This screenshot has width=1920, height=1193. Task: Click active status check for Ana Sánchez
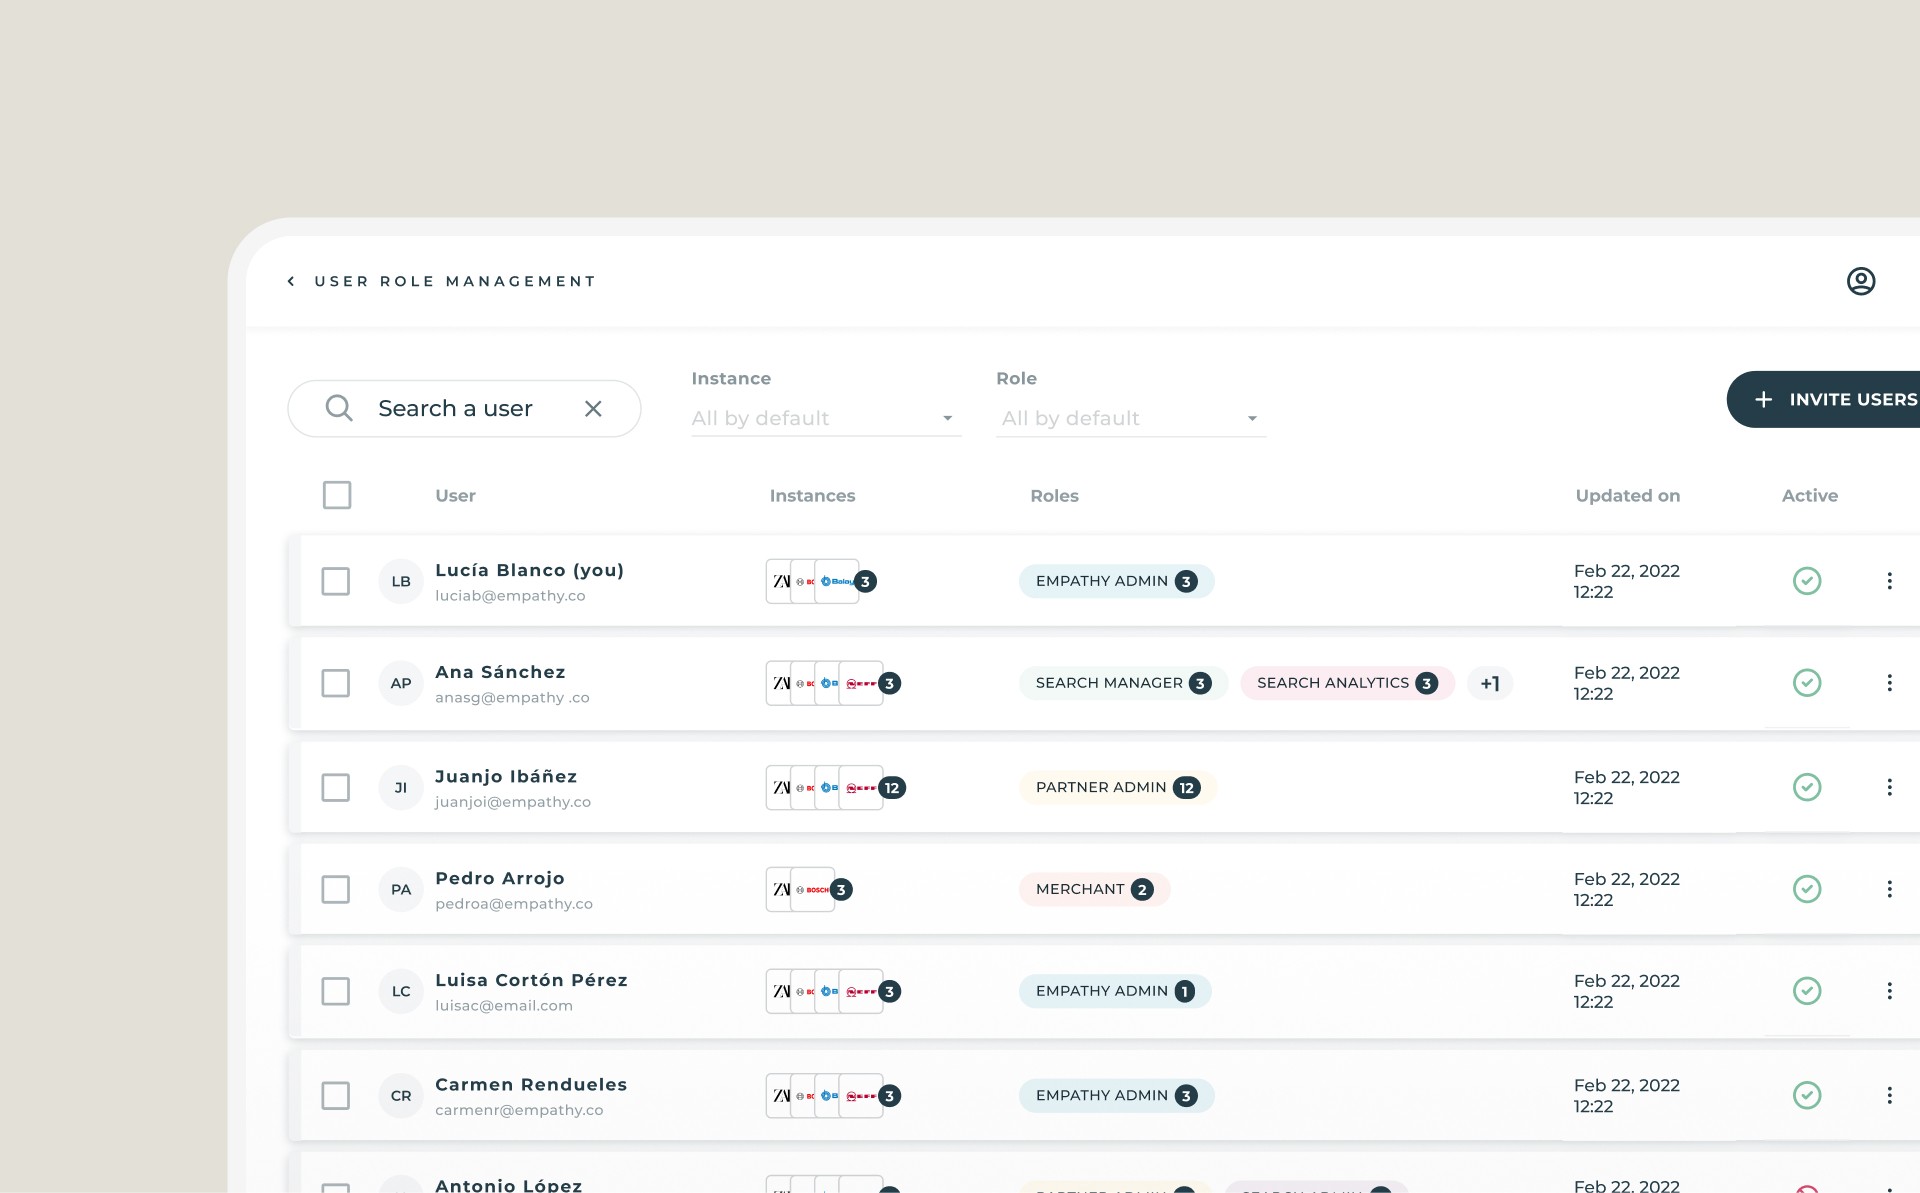tap(1806, 683)
